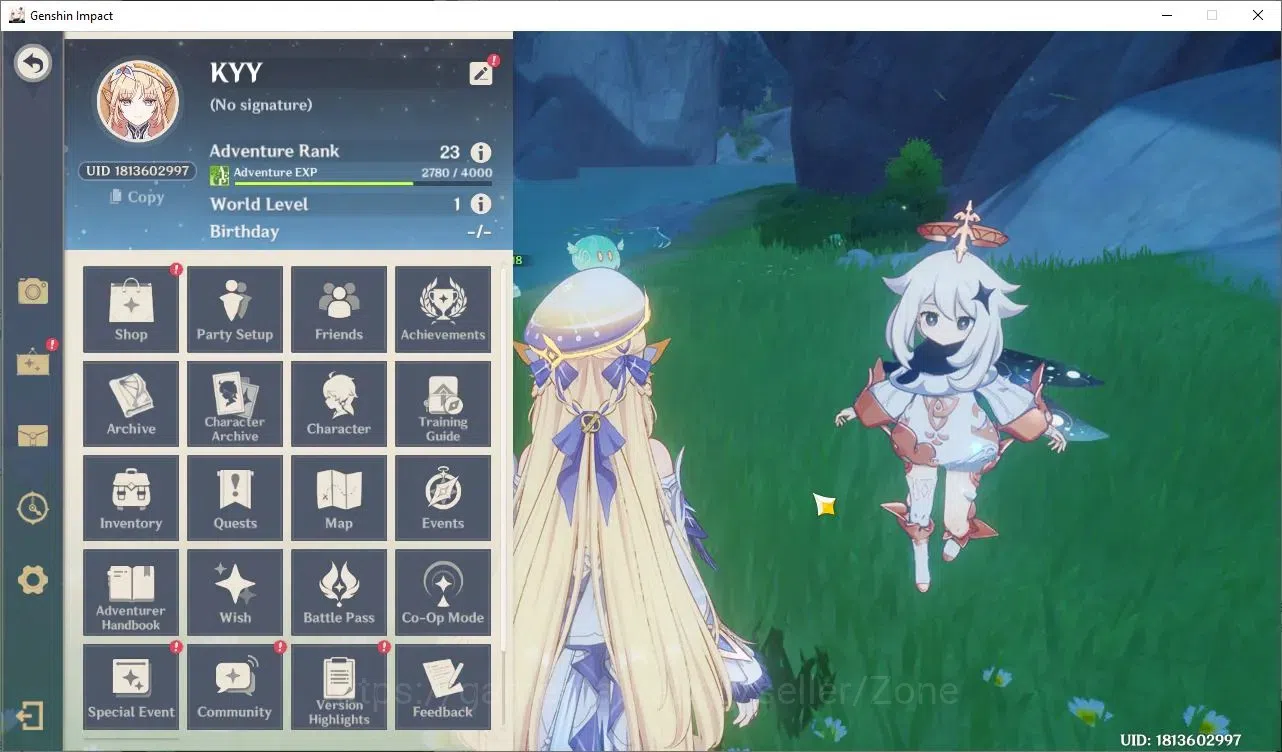Click the World Level label
Image resolution: width=1282 pixels, height=752 pixels.
point(259,204)
